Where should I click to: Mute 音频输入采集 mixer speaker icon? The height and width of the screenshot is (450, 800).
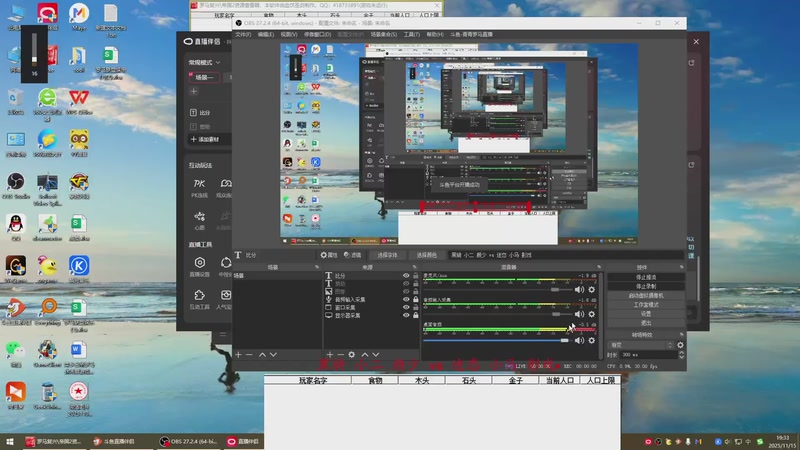tap(580, 314)
